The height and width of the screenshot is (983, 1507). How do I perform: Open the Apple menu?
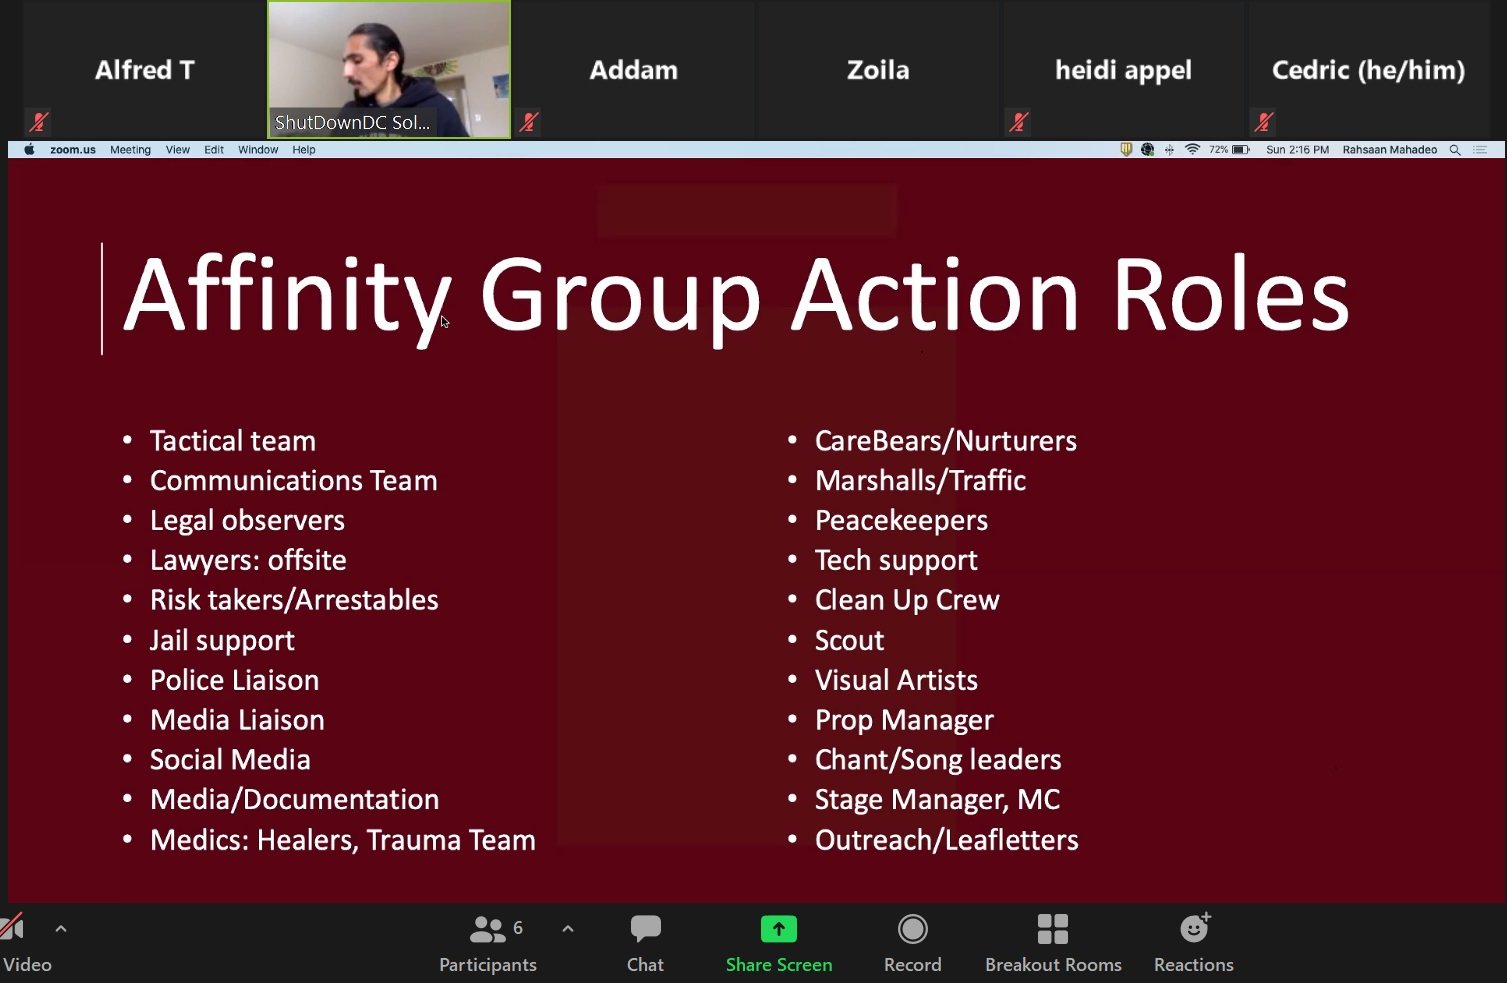click(x=29, y=150)
